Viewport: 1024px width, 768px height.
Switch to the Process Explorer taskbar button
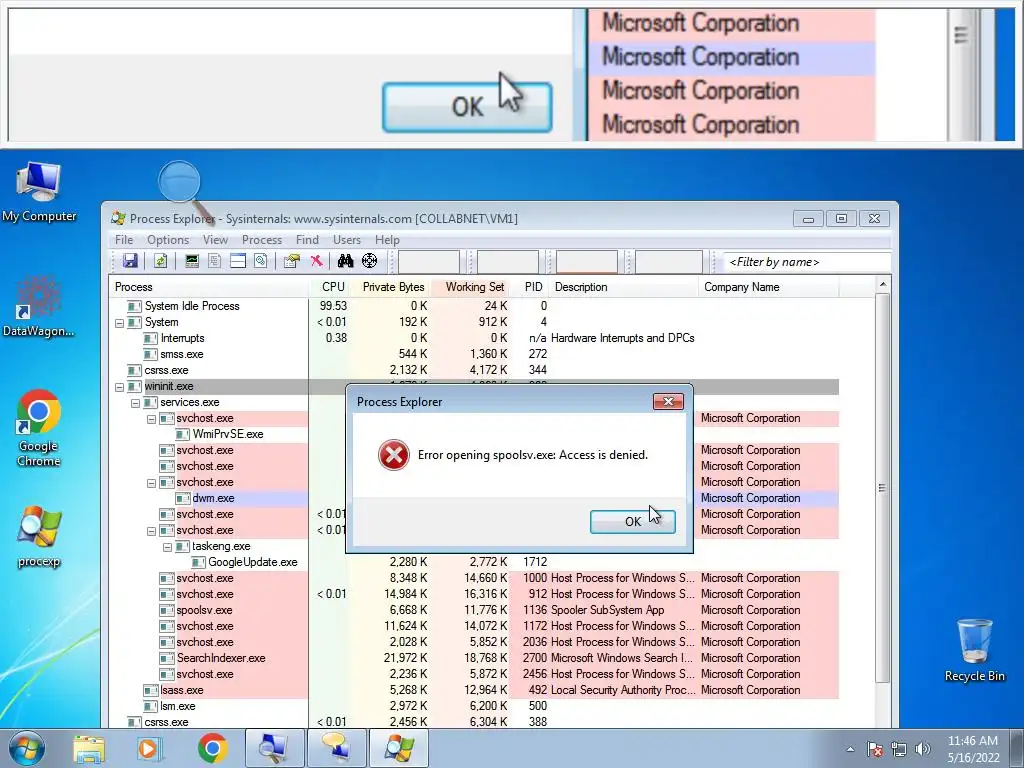tap(399, 748)
